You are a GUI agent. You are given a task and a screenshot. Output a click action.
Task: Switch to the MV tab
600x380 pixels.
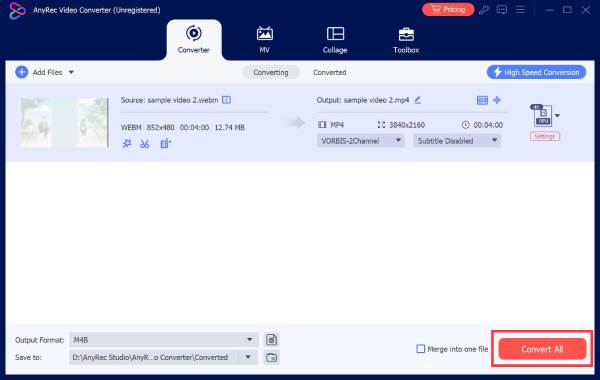point(264,40)
